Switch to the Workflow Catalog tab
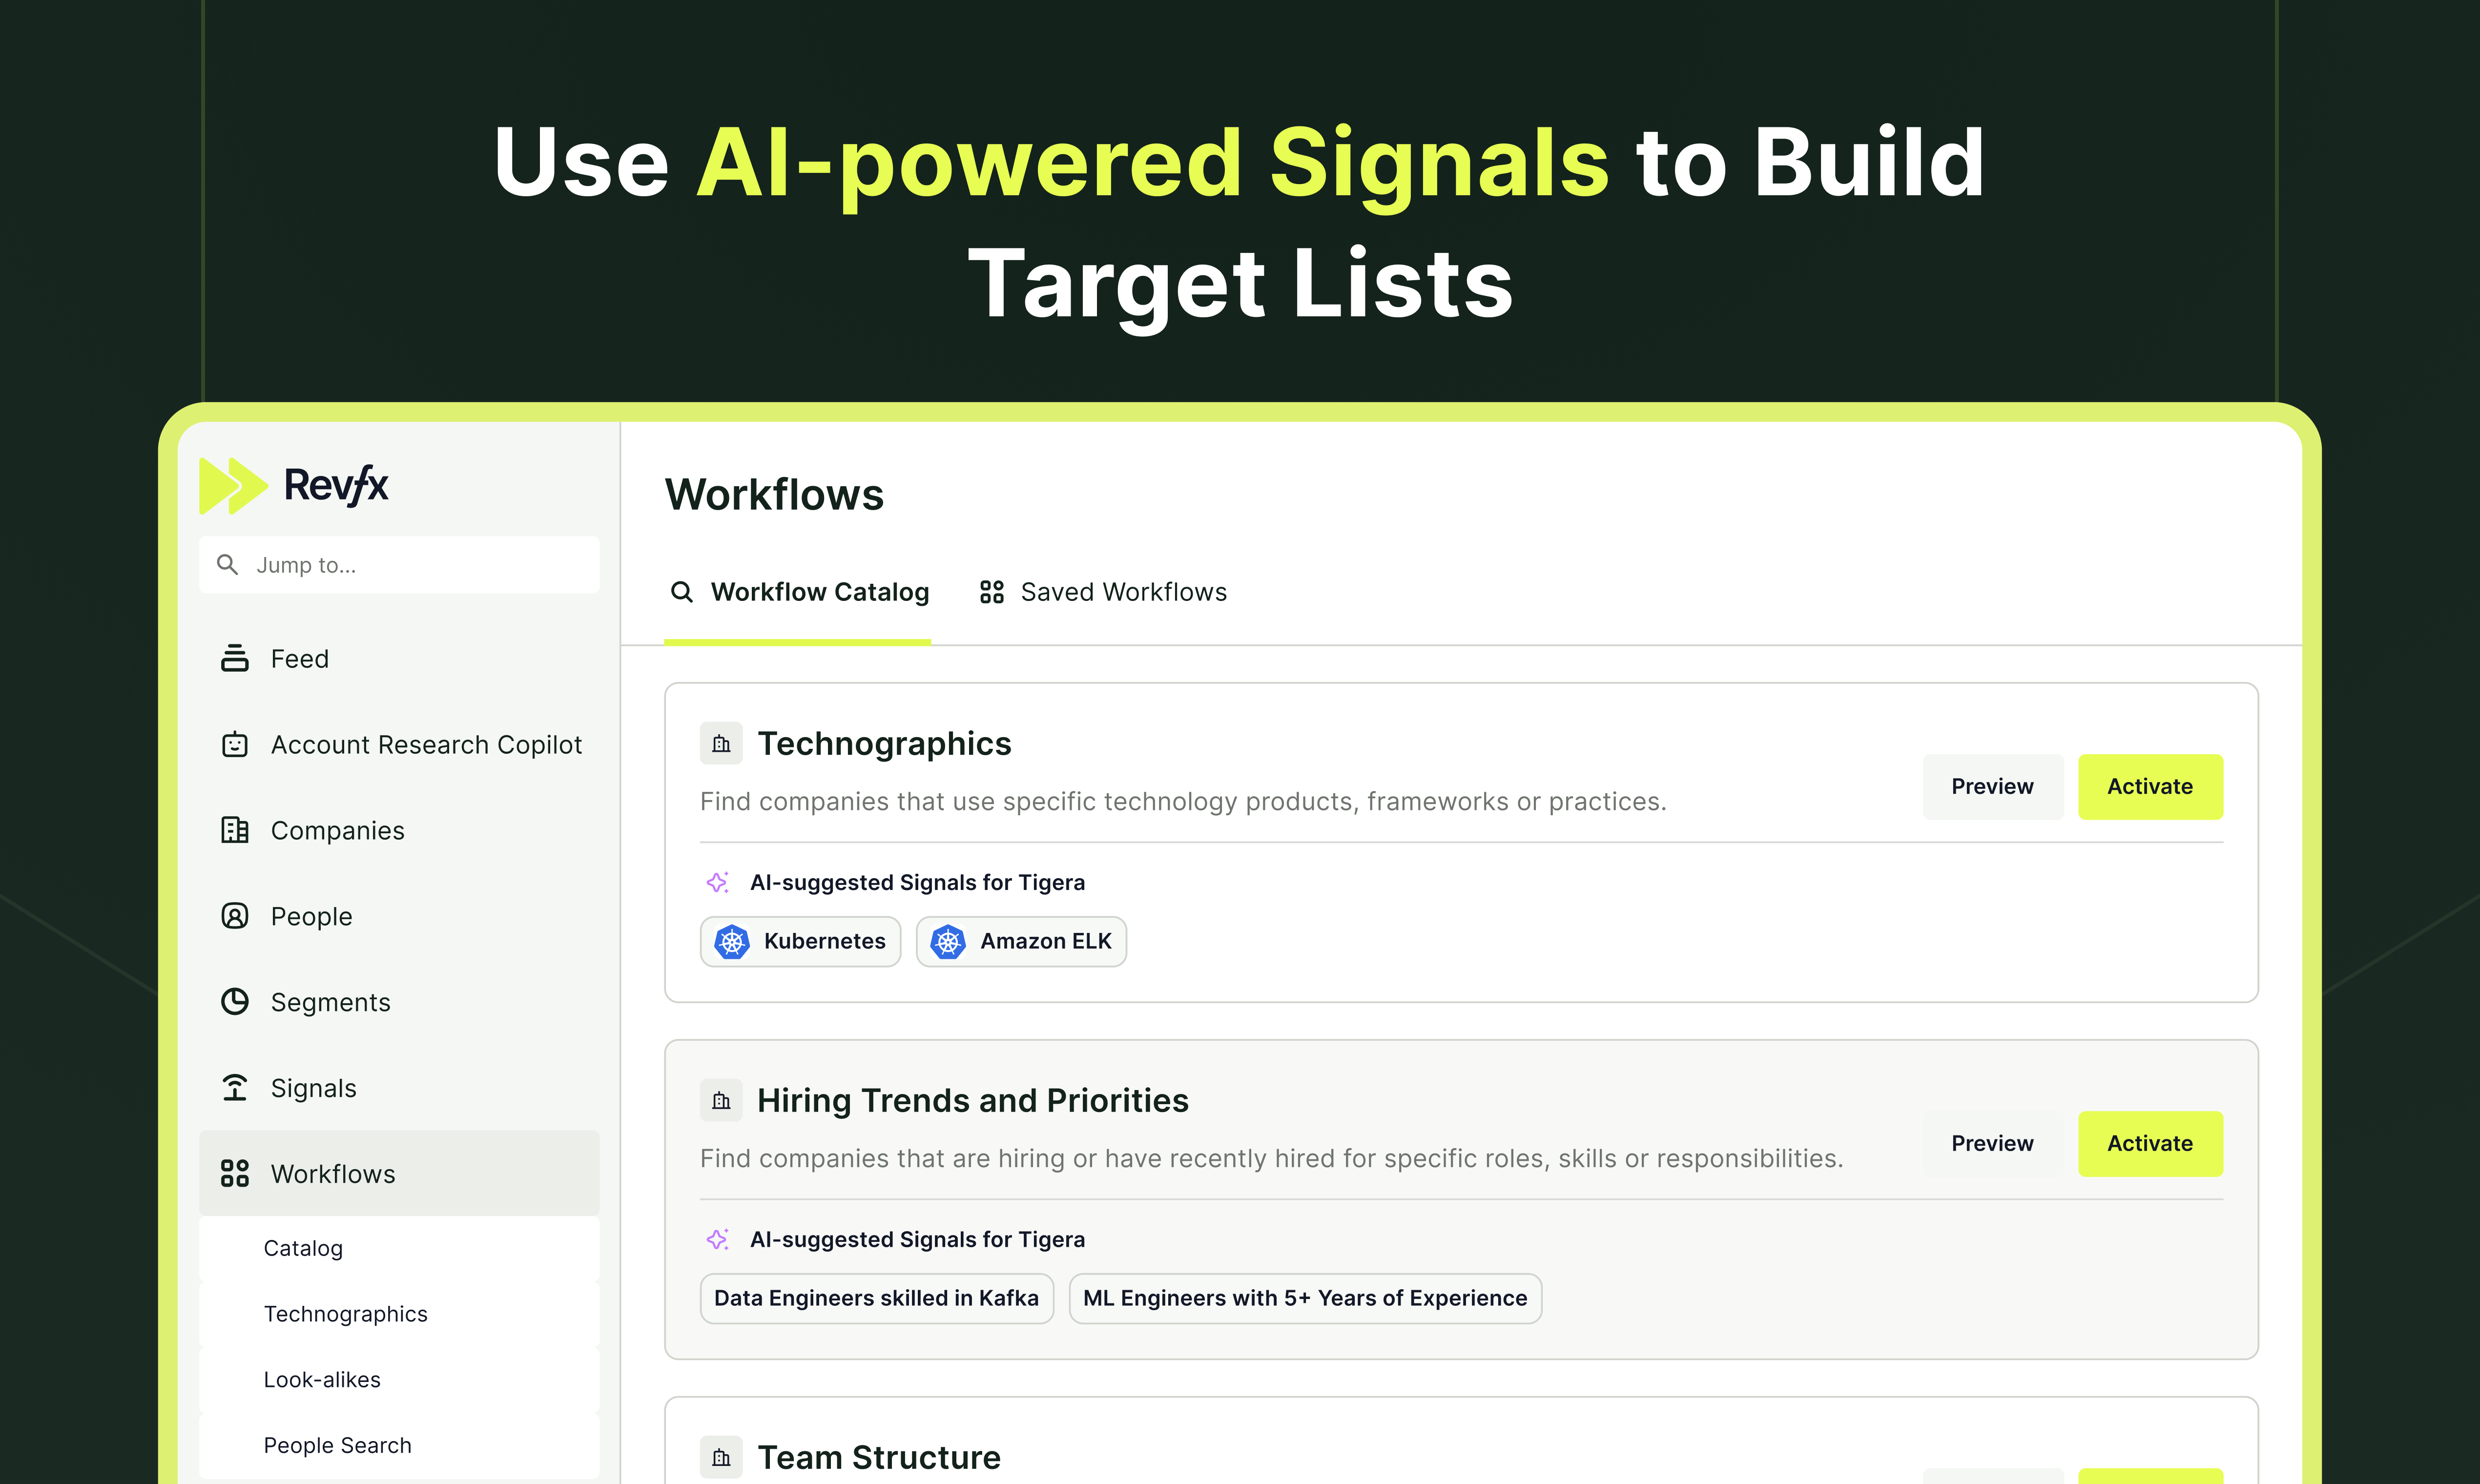Screen dimensions: 2480x1484 pyautogui.click(x=798, y=593)
